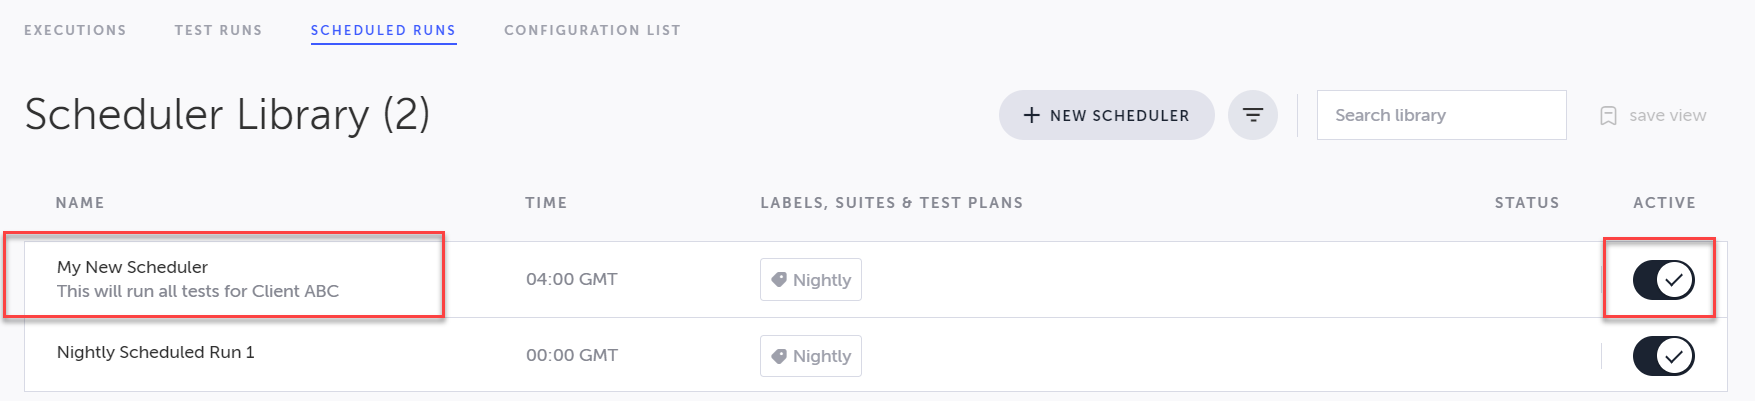Open the Nightly Scheduled Run 1 entry

[x=155, y=352]
